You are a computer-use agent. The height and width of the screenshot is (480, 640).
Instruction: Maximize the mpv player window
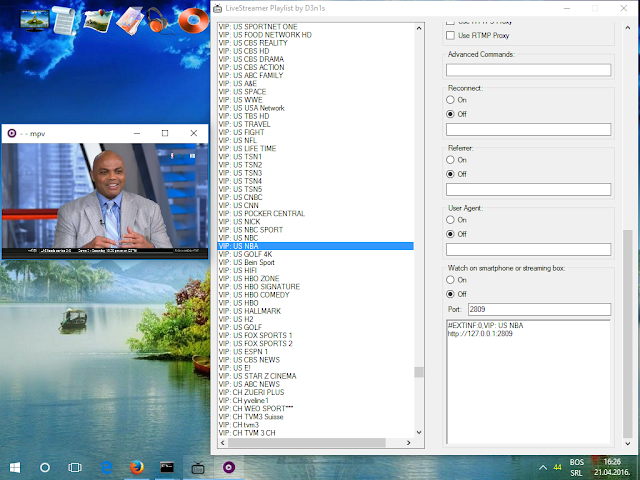pos(165,133)
